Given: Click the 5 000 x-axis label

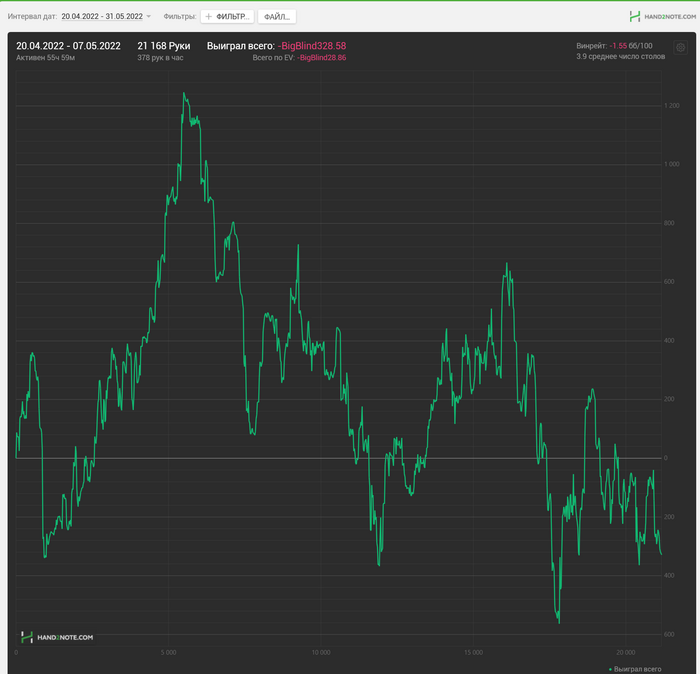Looking at the screenshot, I should [x=168, y=653].
